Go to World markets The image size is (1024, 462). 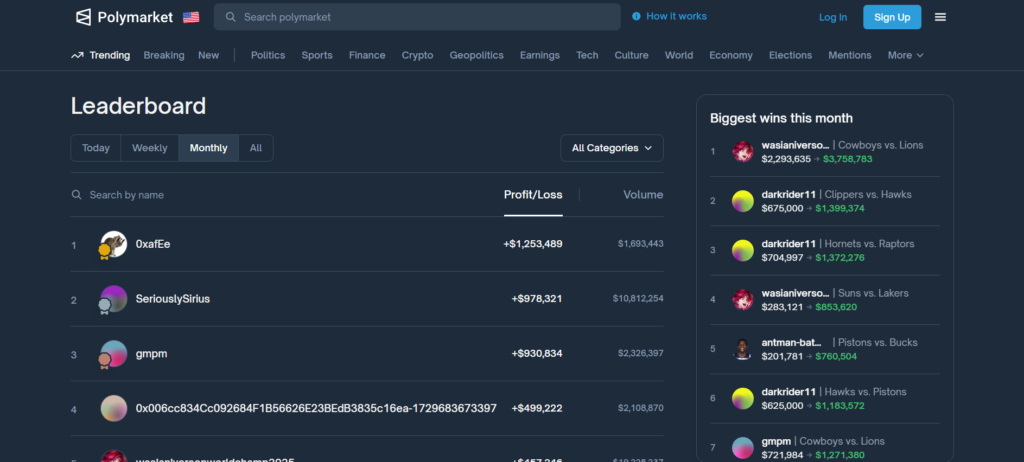679,56
